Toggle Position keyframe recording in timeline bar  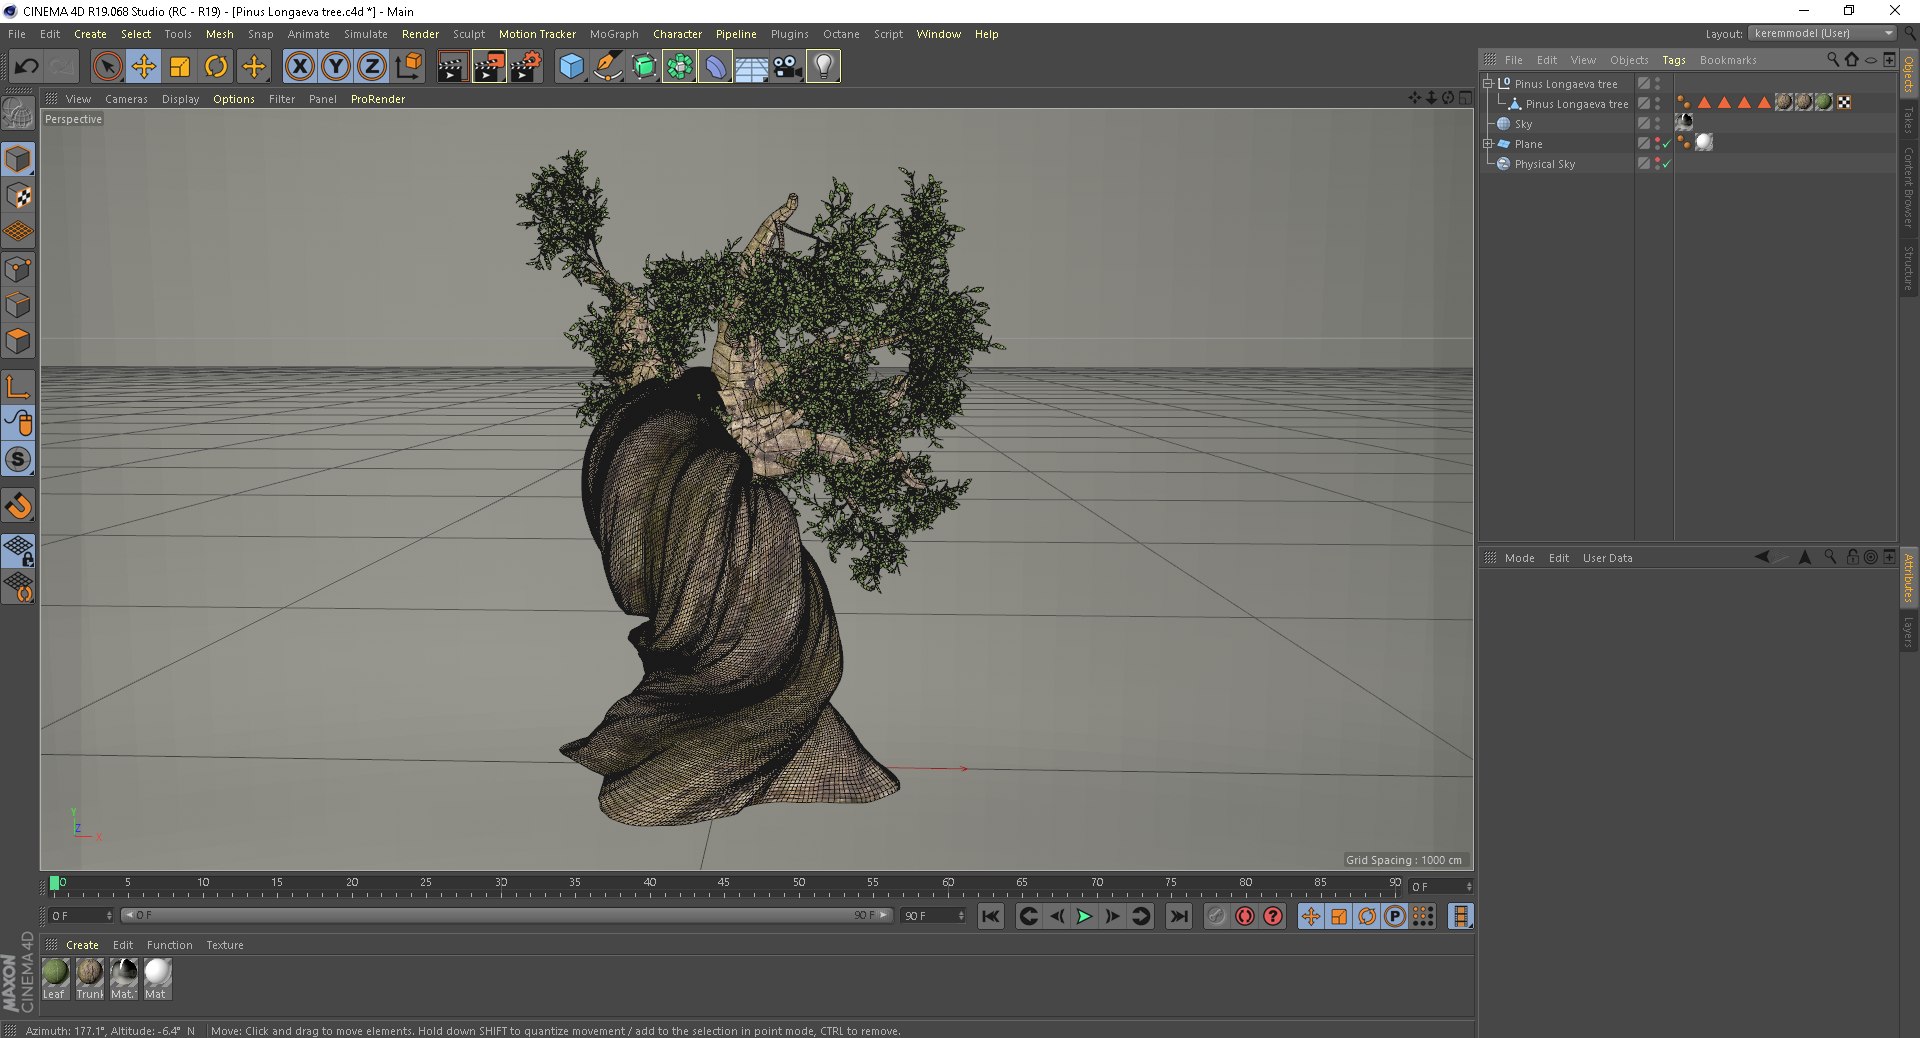pyautogui.click(x=1310, y=916)
